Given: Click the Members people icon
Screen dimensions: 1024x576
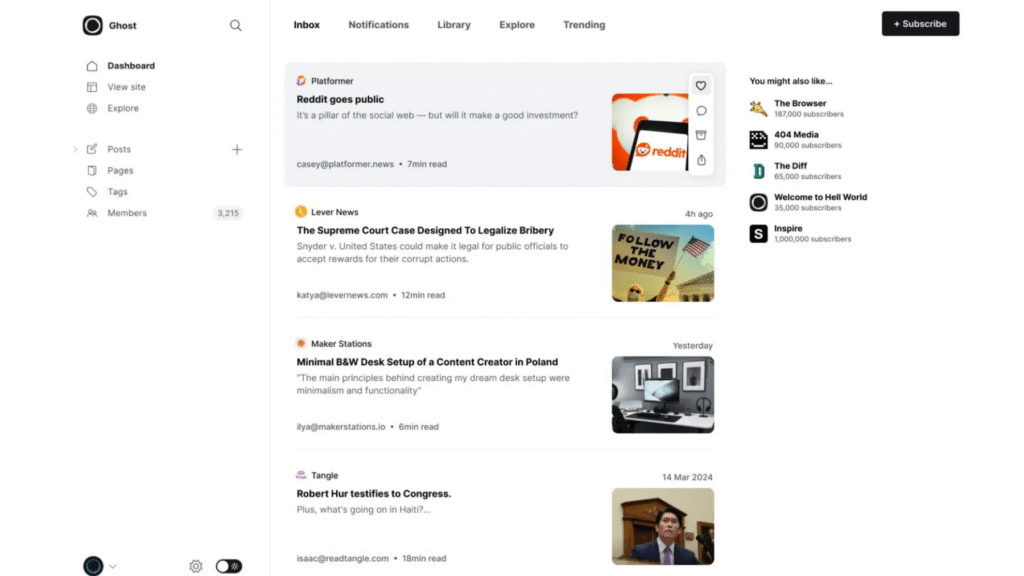Looking at the screenshot, I should [x=92, y=213].
